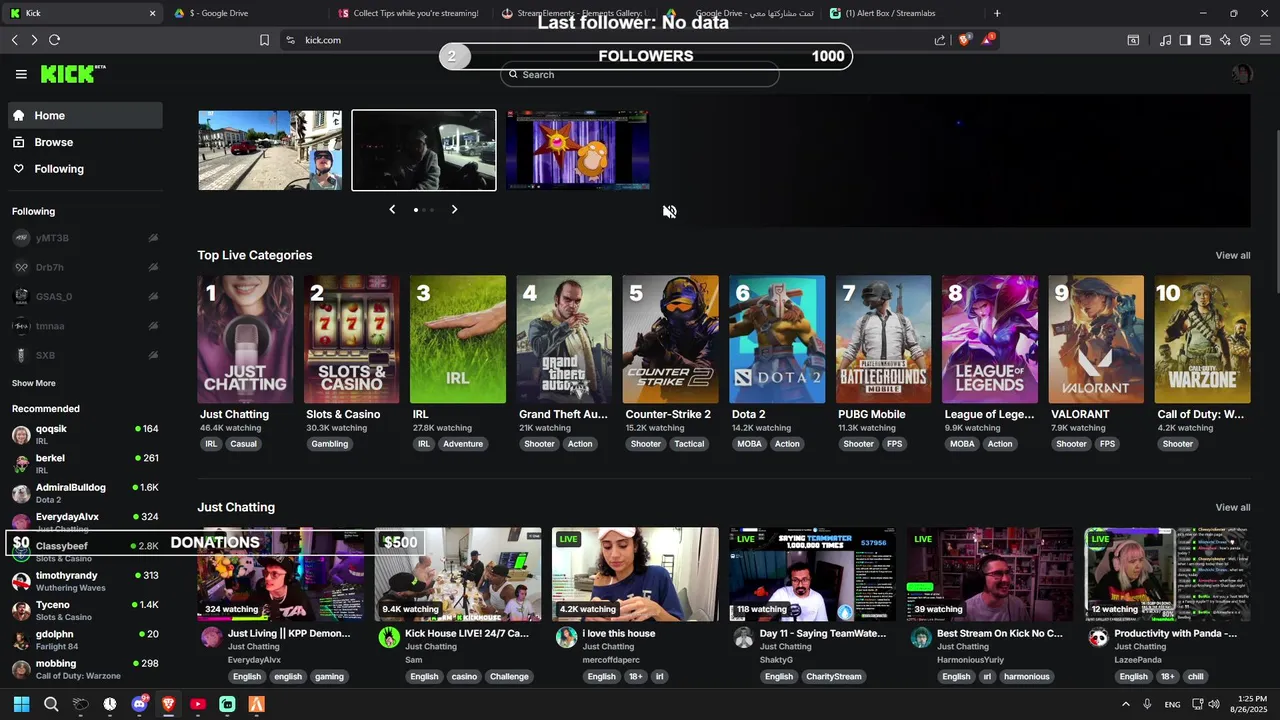The image size is (1280, 720).
Task: Open Slots & Casino category card
Action: [x=351, y=339]
